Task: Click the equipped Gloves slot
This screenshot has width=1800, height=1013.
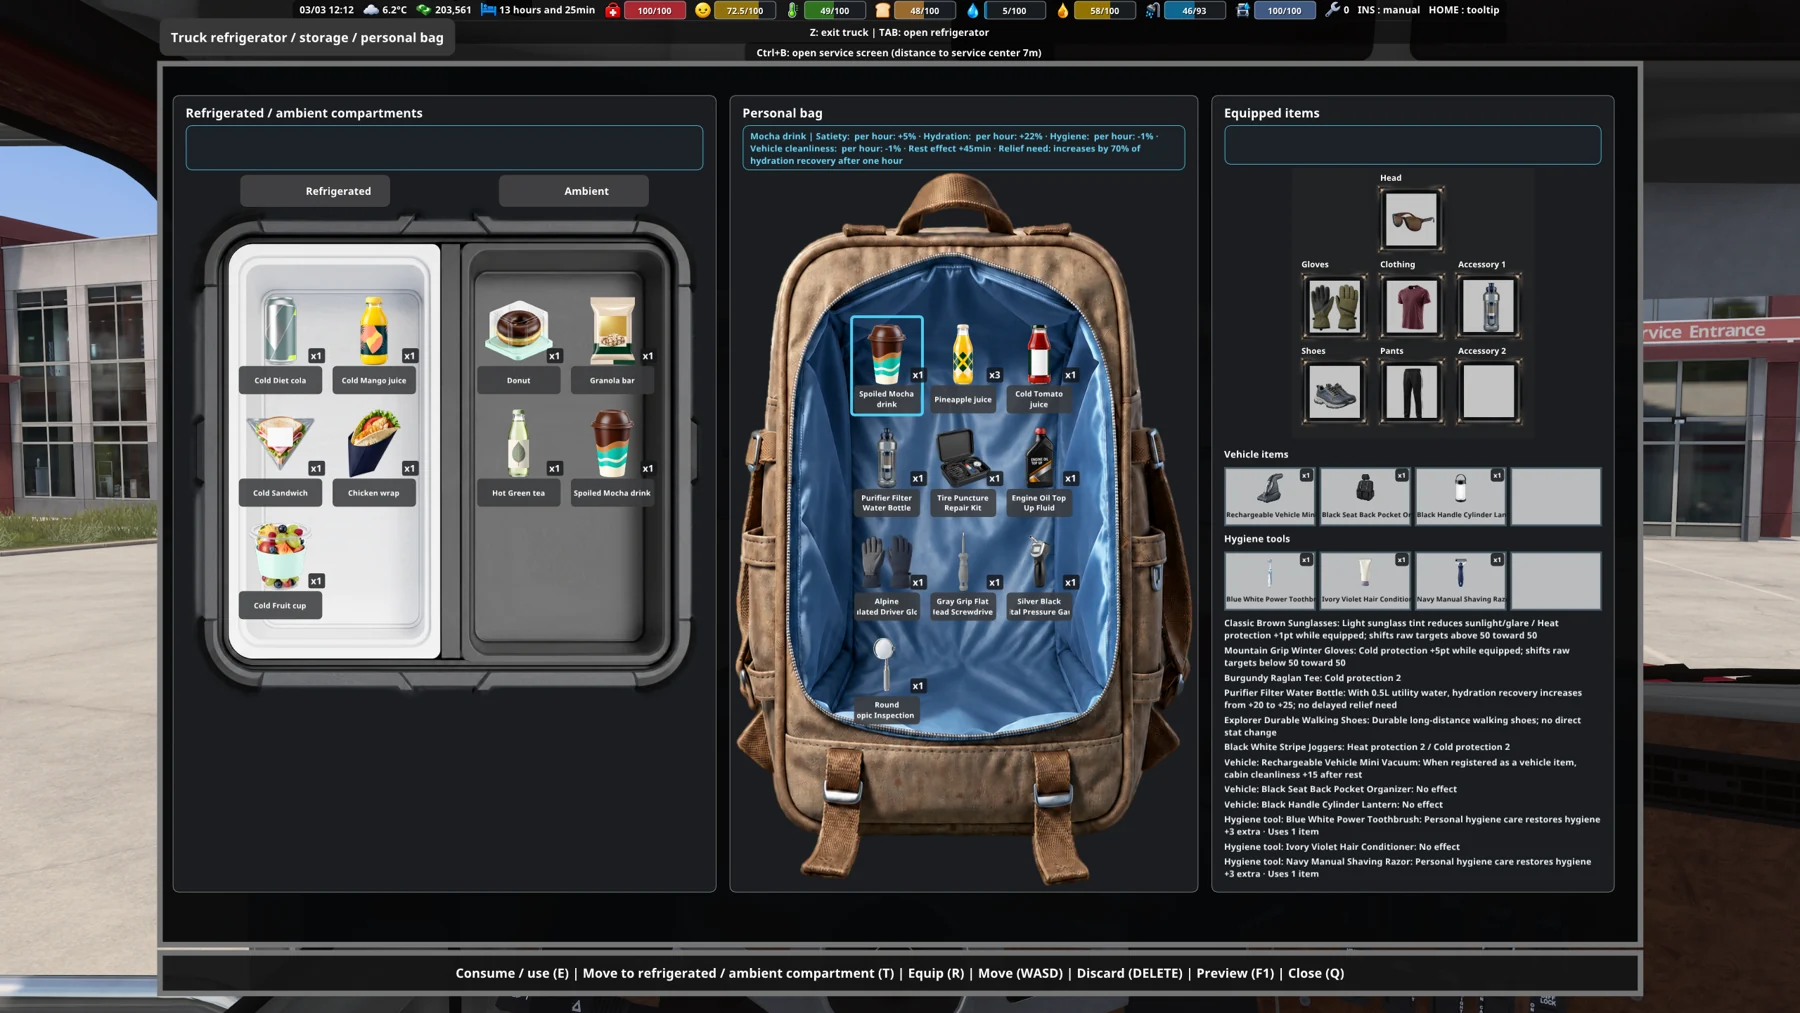Action: pos(1333,306)
